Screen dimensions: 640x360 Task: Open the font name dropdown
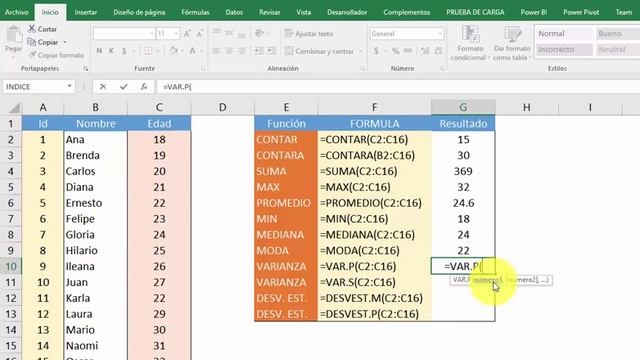[x=151, y=33]
